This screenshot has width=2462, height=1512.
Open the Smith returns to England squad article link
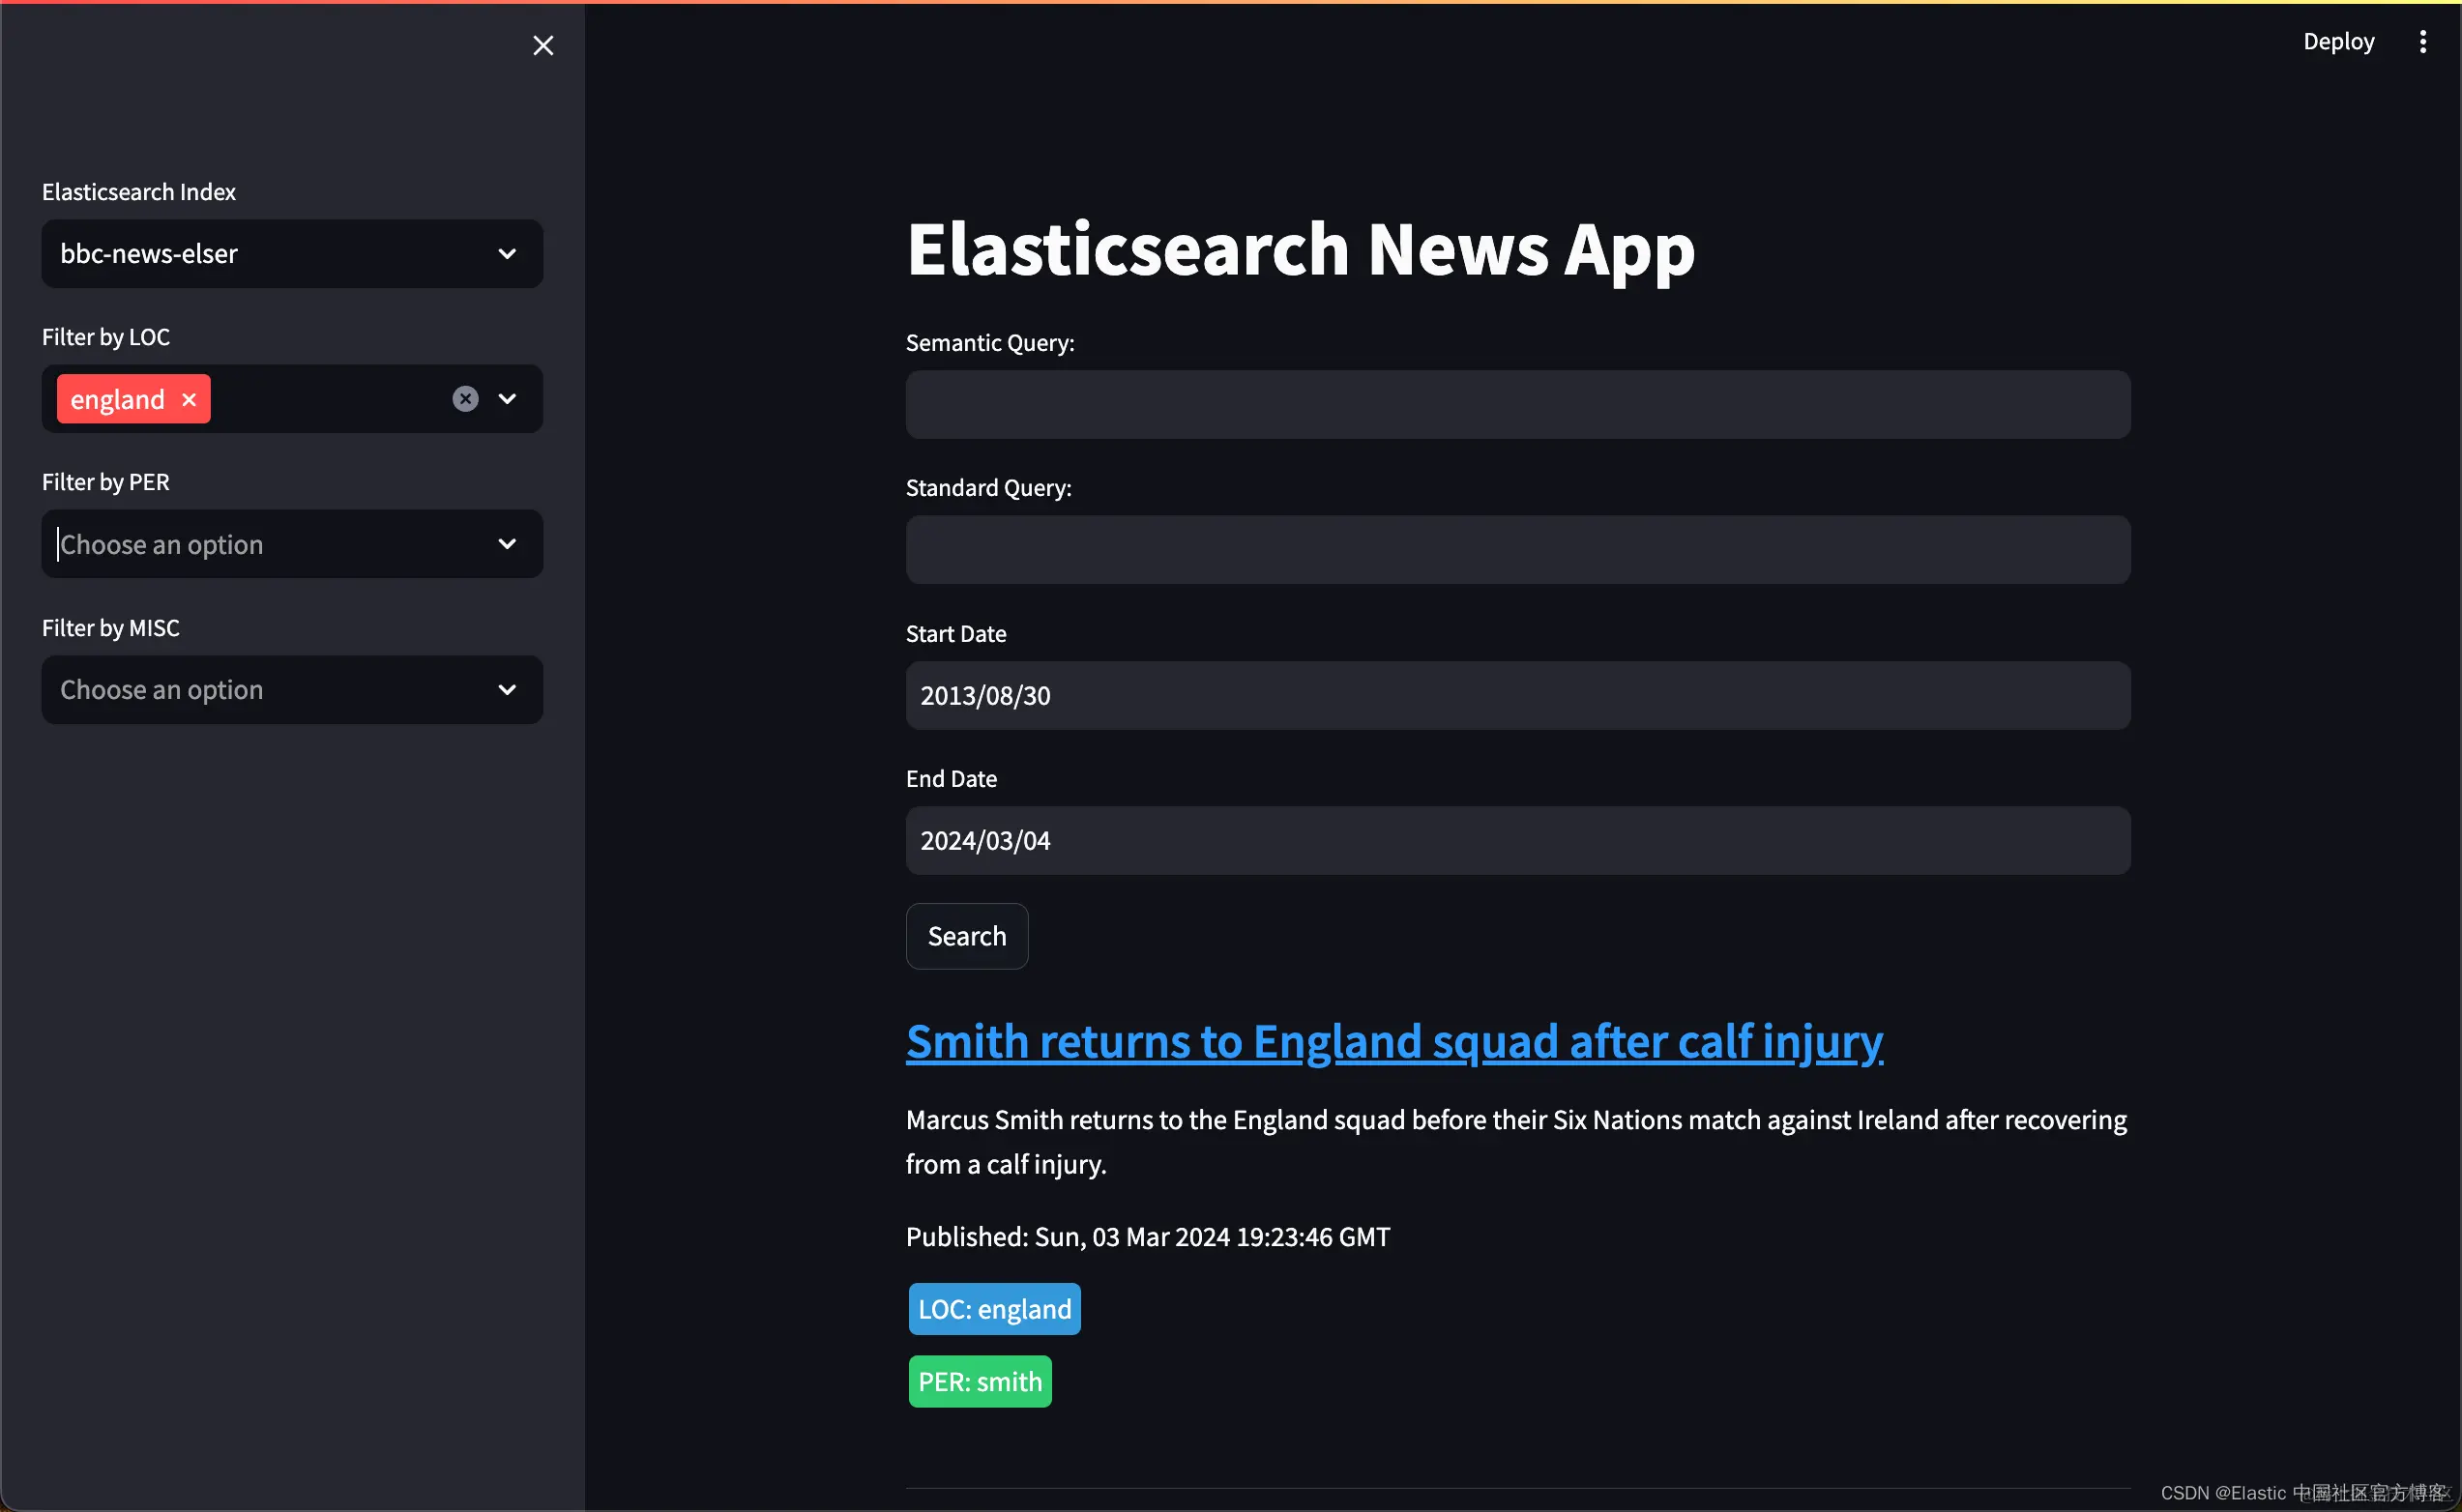click(1394, 1041)
